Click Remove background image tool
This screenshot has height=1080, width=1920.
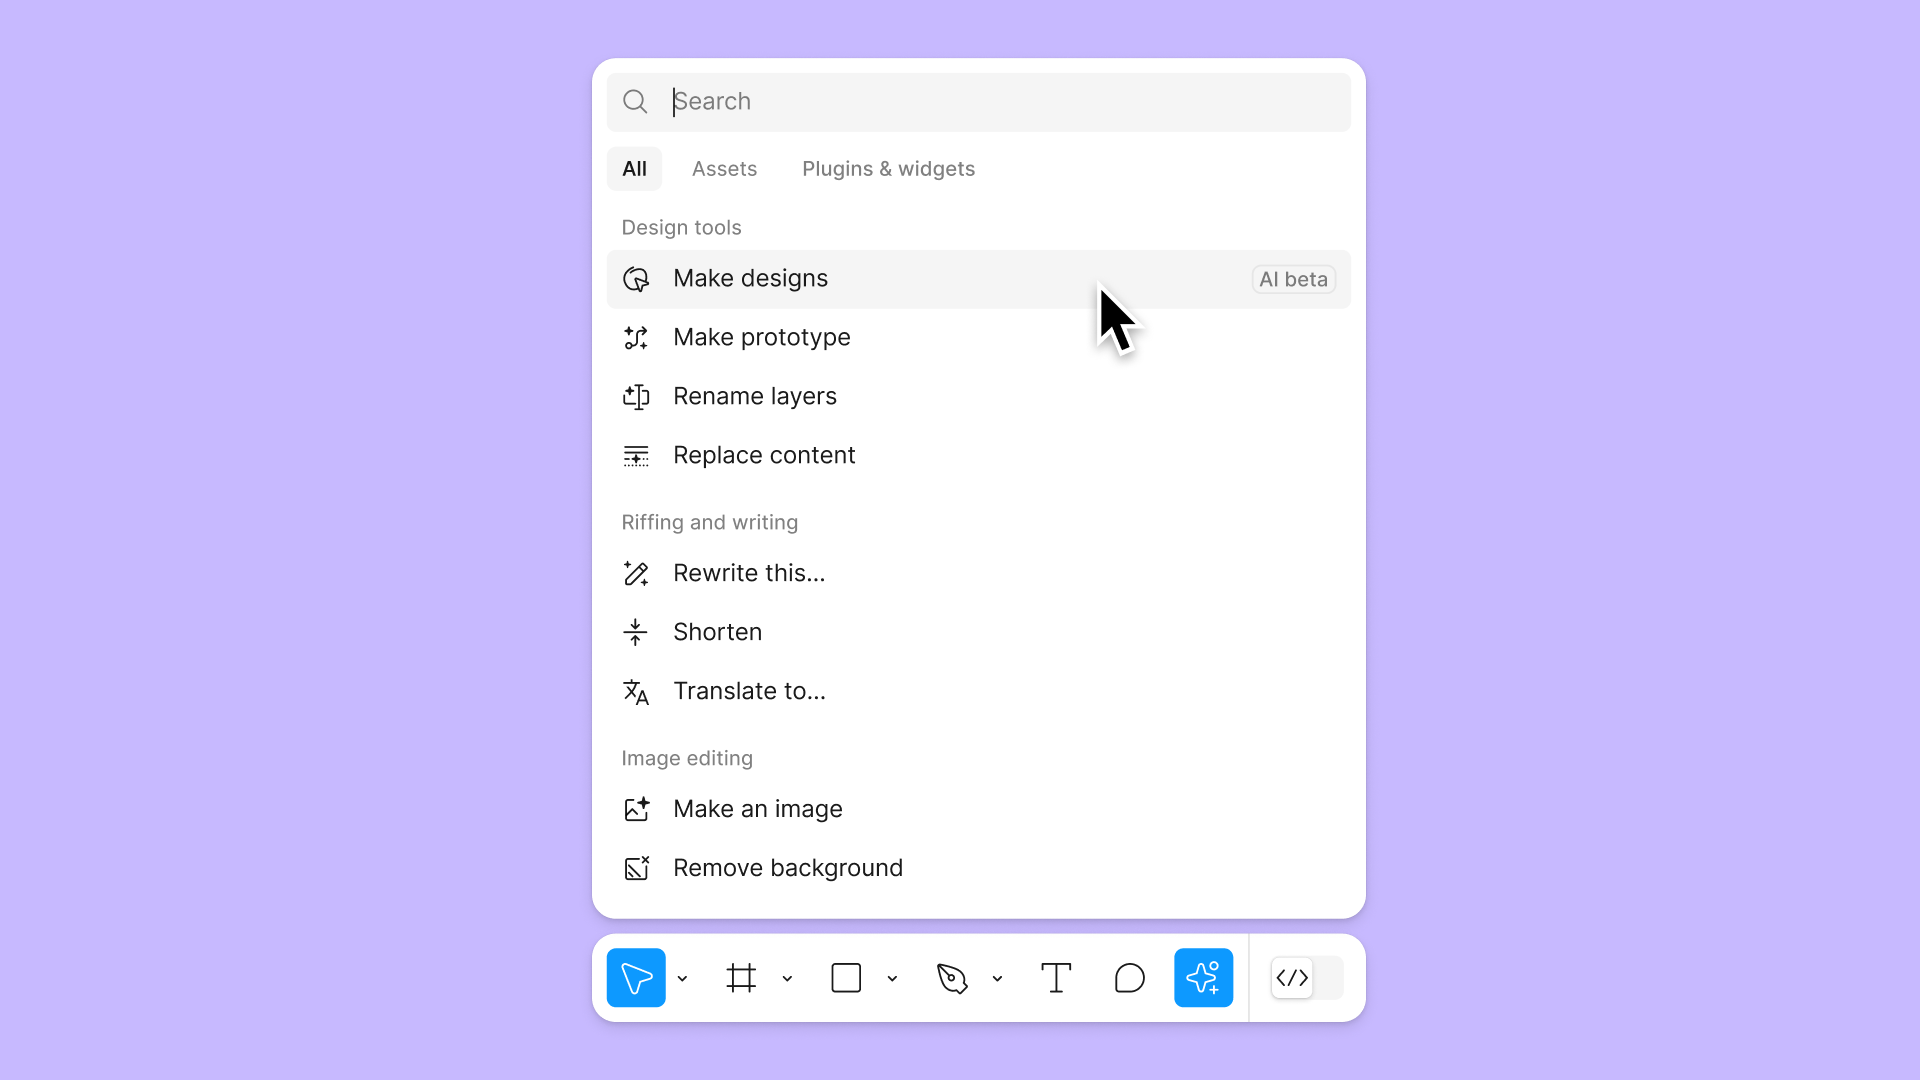[787, 868]
